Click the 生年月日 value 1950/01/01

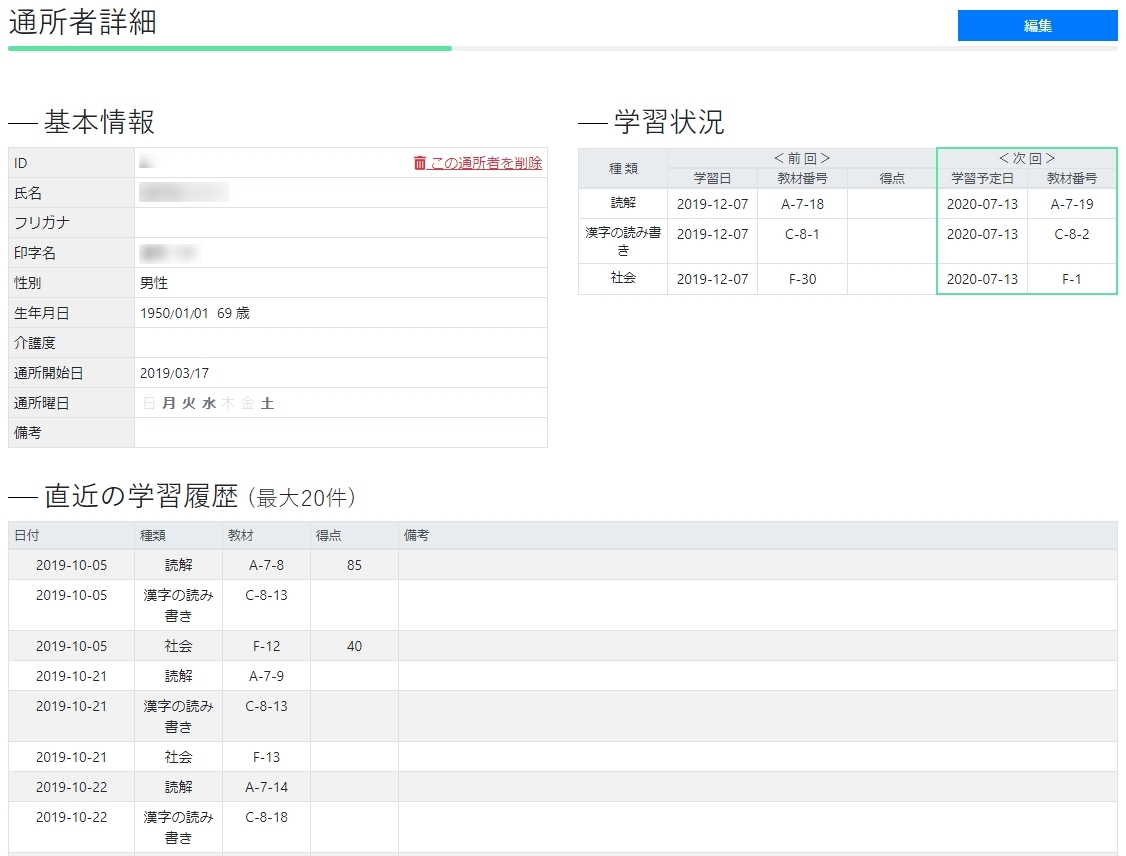[174, 313]
